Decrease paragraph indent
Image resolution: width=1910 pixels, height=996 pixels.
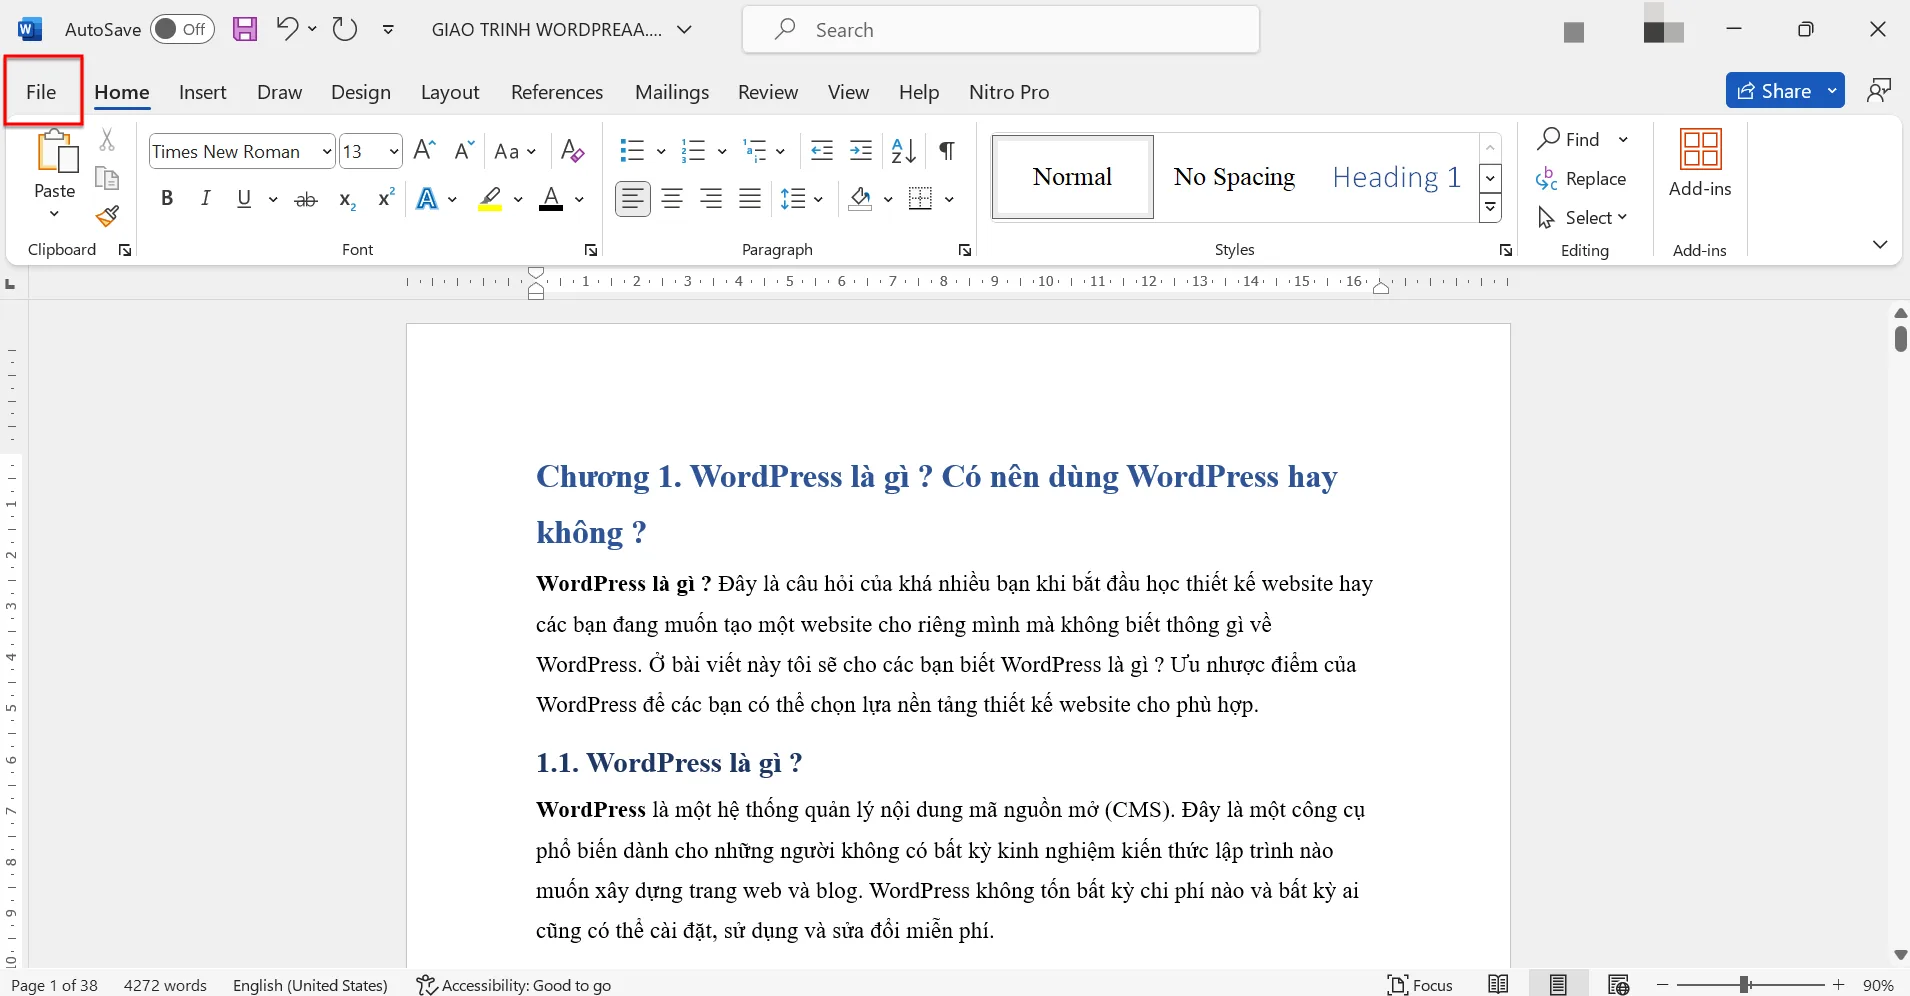822,151
